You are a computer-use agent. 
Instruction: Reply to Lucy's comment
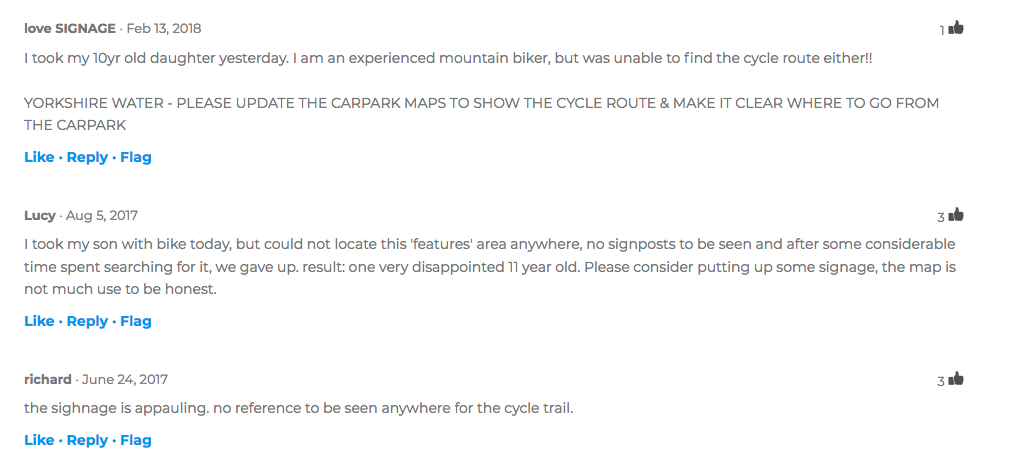click(x=87, y=321)
